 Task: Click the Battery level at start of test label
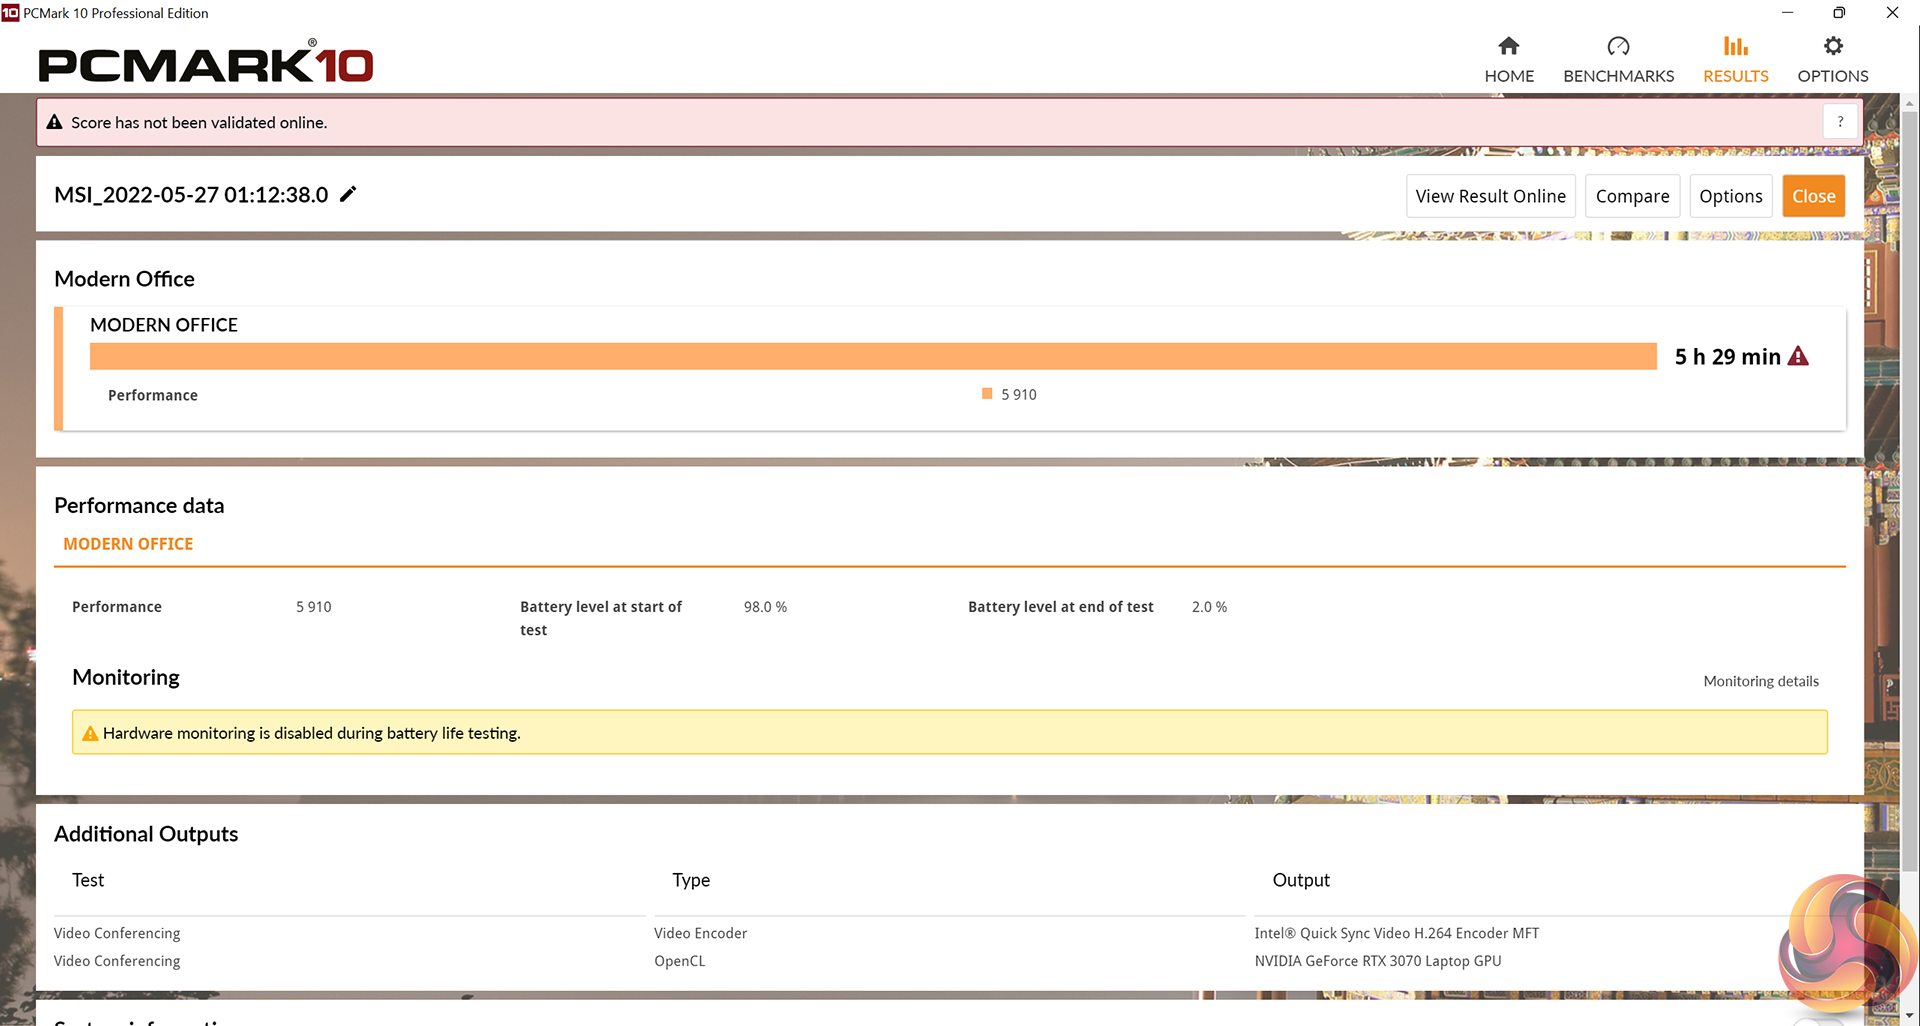pyautogui.click(x=601, y=618)
